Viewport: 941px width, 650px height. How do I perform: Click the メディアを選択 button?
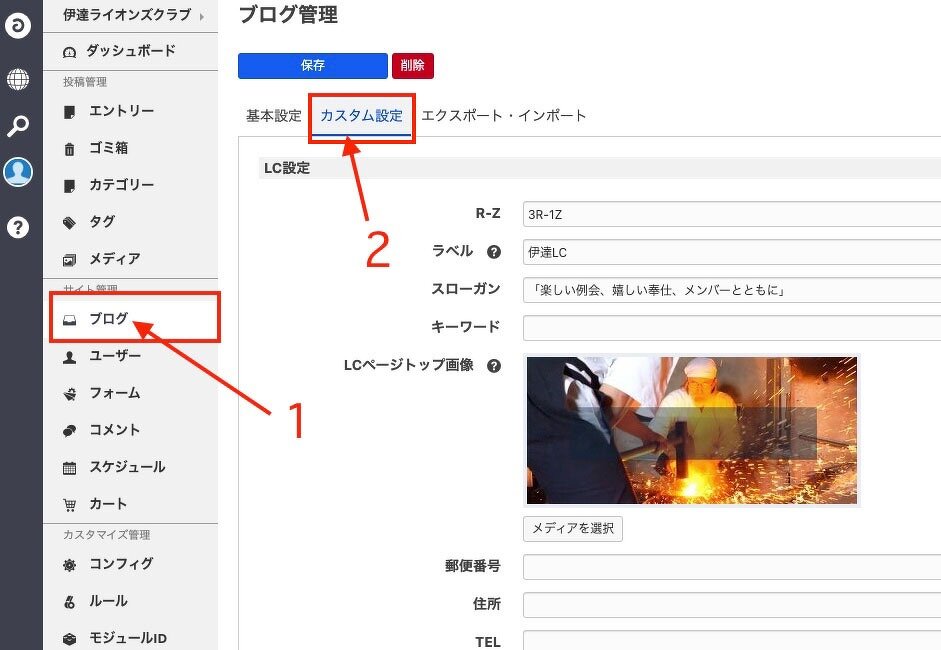point(572,529)
